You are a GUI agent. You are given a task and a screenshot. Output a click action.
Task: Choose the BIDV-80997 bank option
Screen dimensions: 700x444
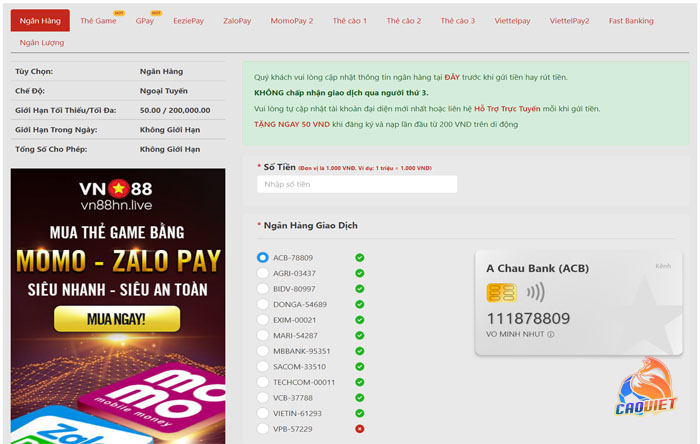point(262,289)
